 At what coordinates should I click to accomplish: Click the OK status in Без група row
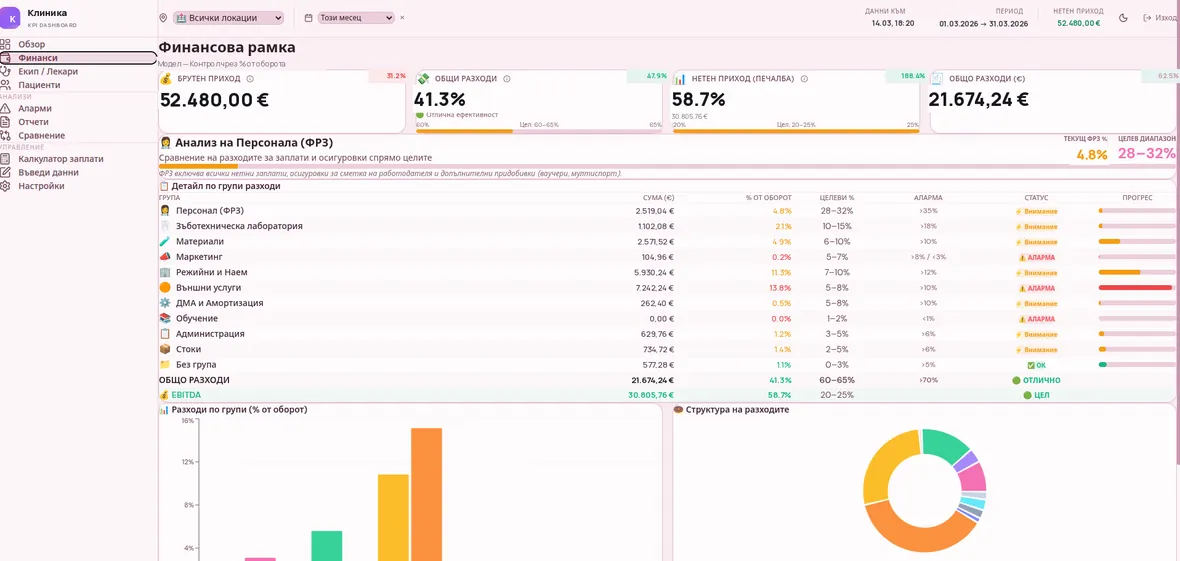[1036, 364]
